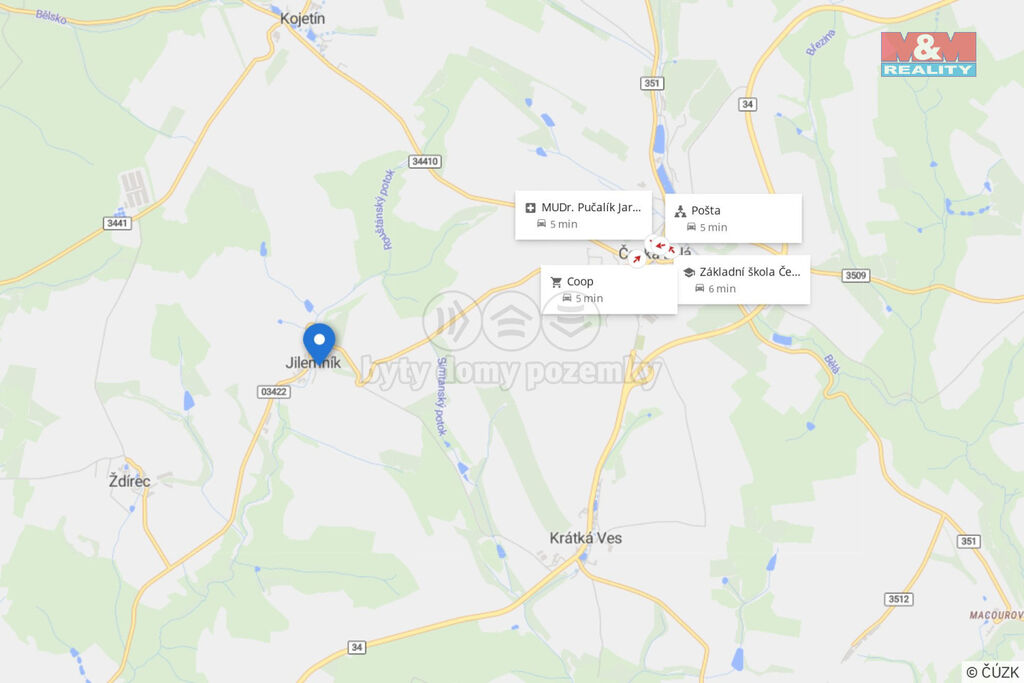Screen dimensions: 1024x683
Task: Open the Základní škola 6 min info card
Action: 743,279
